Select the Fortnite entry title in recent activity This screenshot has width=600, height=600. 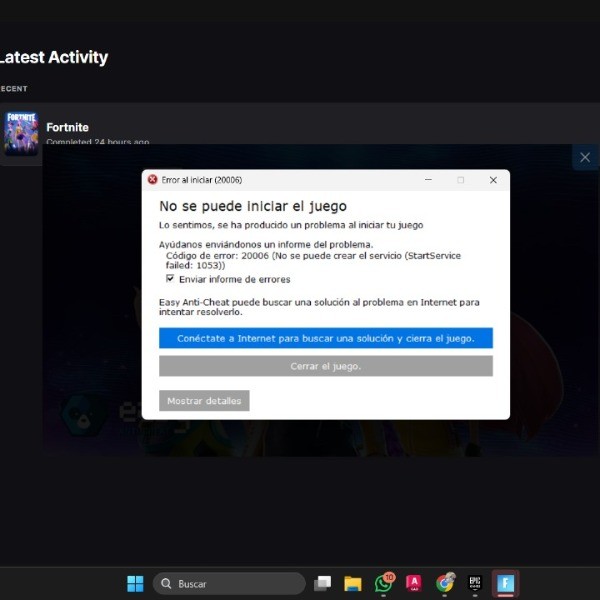coord(67,127)
